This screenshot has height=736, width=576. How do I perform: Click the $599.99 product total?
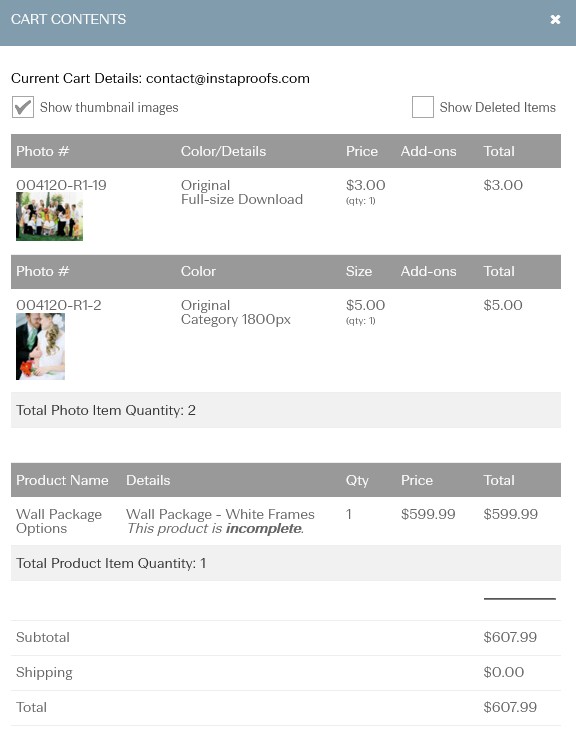coord(510,514)
